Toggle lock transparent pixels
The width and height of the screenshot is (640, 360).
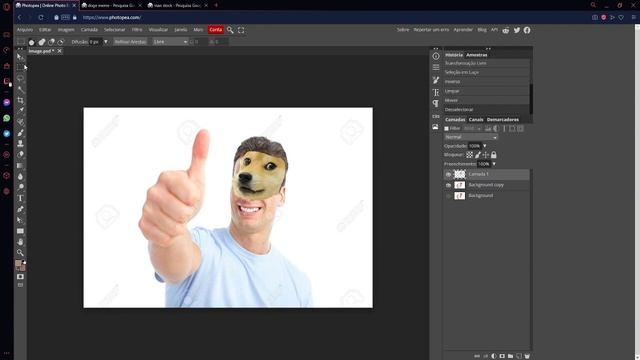(x=469, y=155)
